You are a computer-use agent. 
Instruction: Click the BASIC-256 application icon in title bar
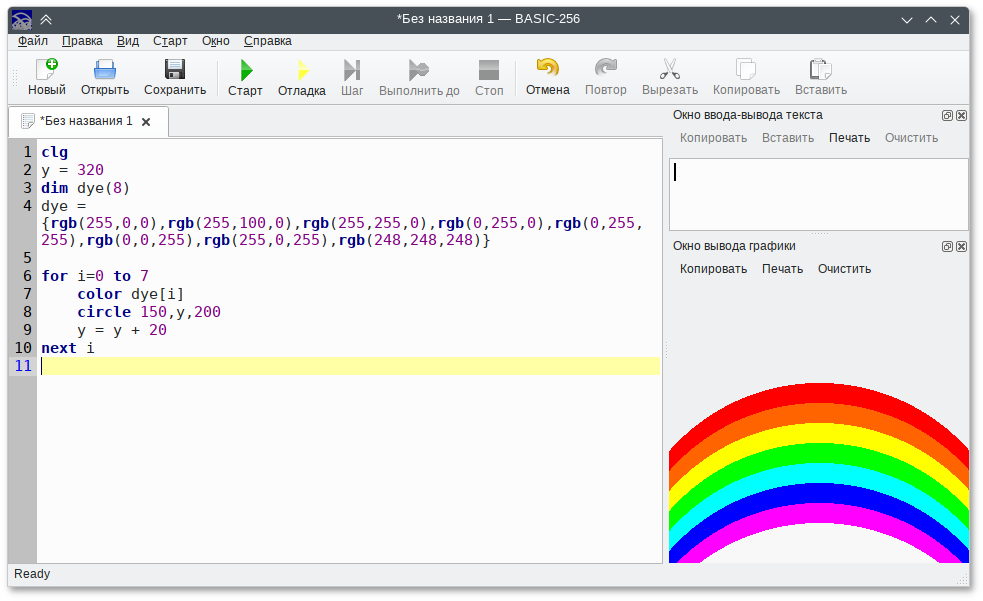22,19
